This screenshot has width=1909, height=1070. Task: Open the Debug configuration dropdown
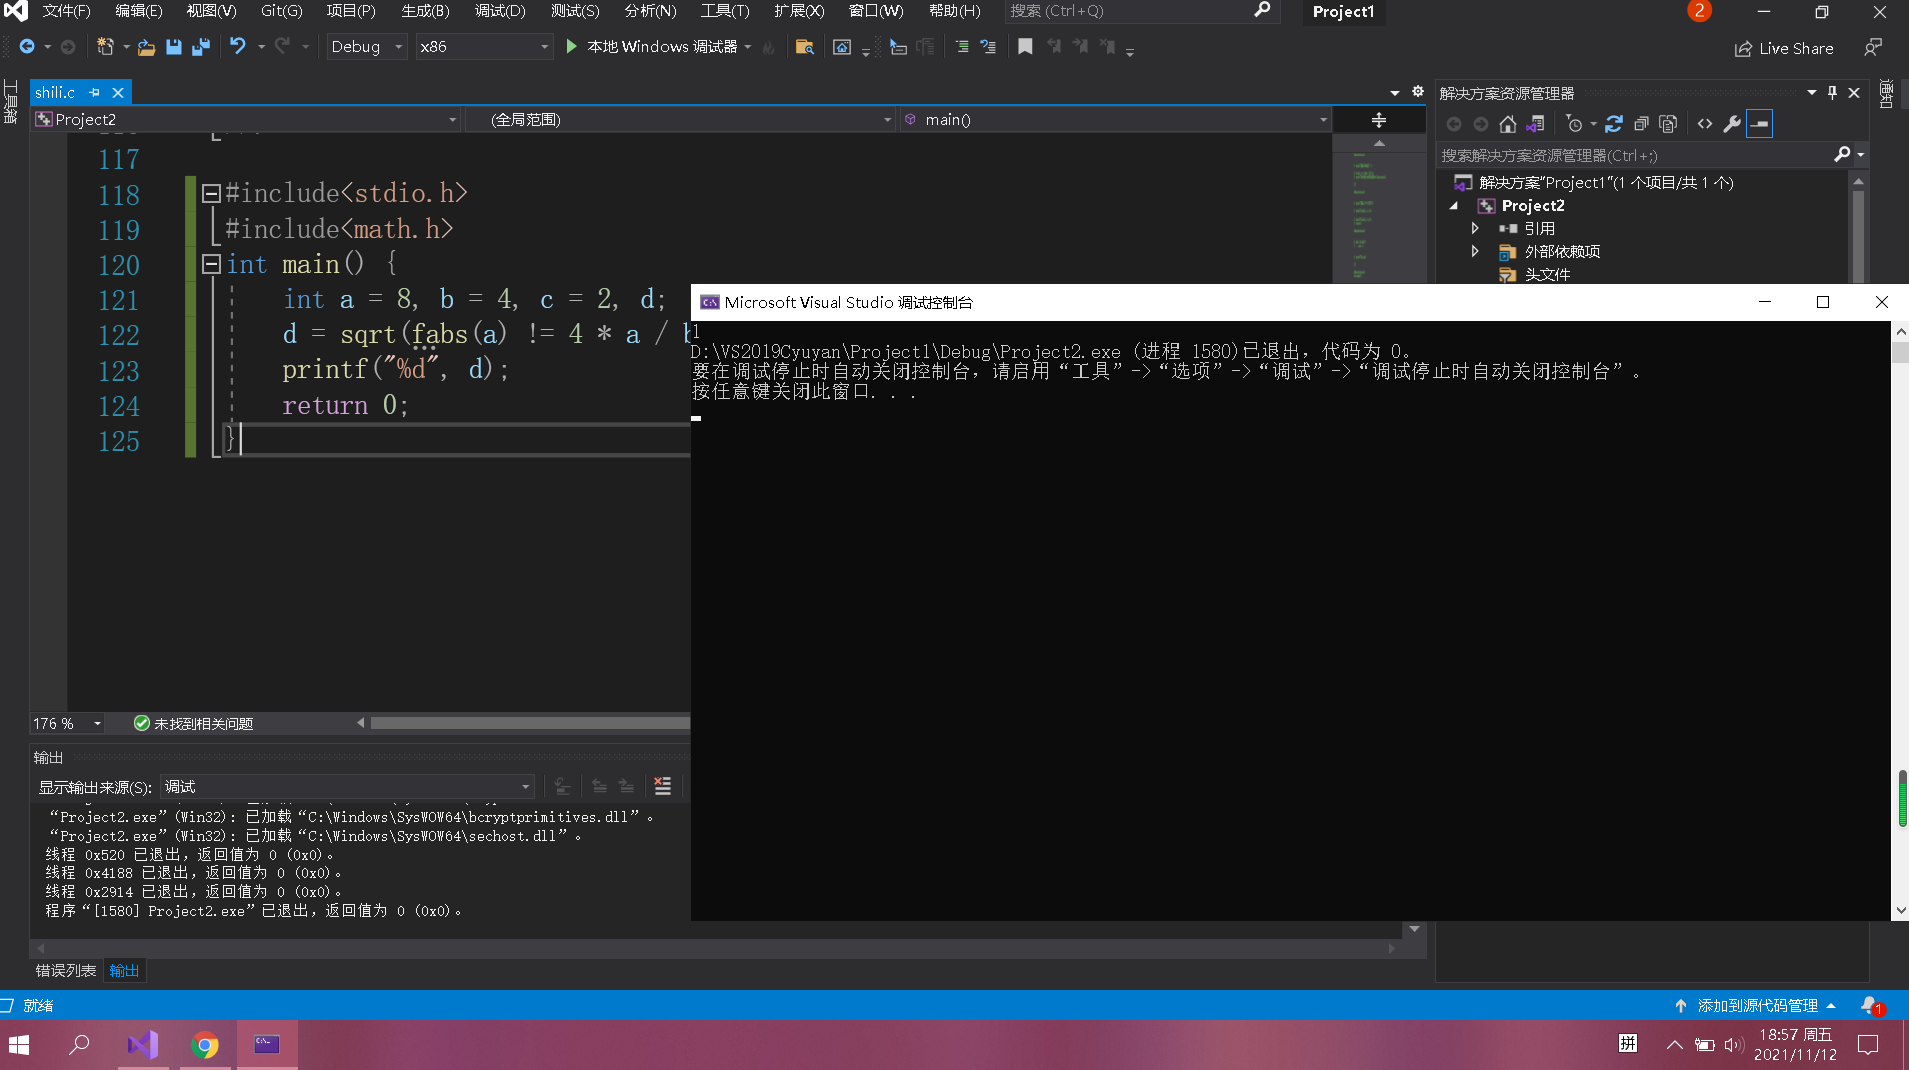pos(367,47)
